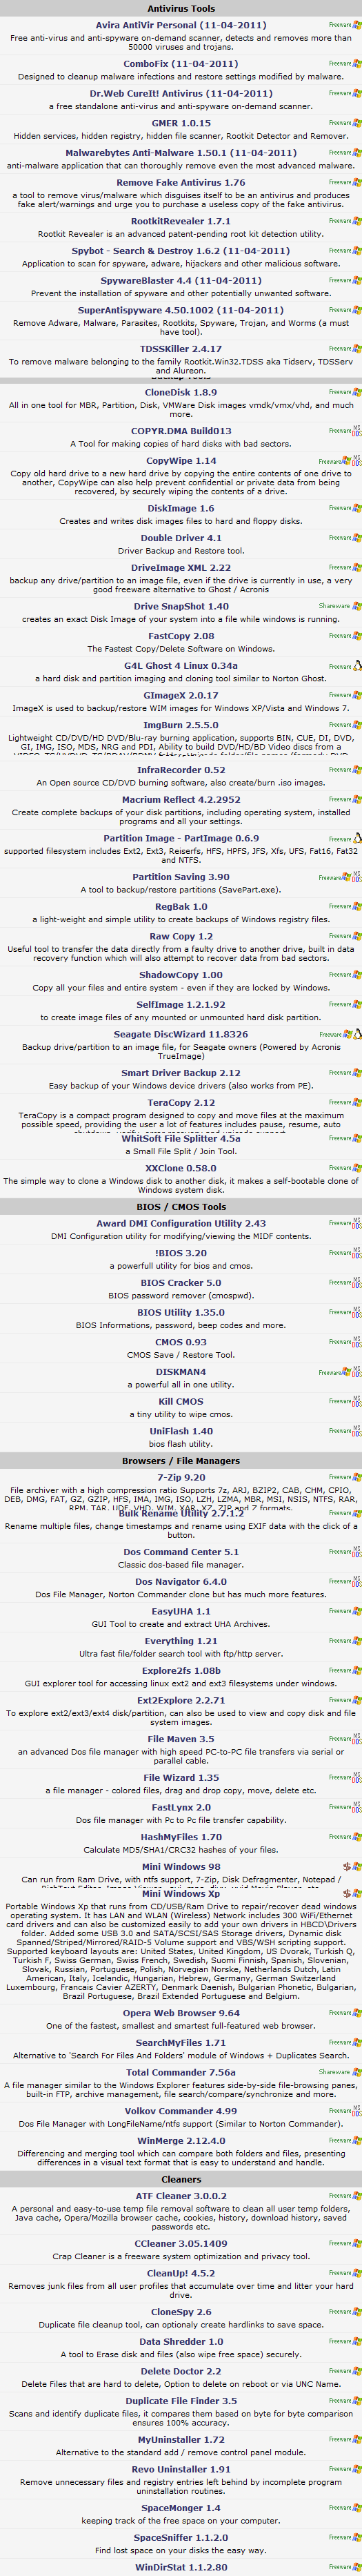Click the Raw Copy 1.2 title

(181, 937)
